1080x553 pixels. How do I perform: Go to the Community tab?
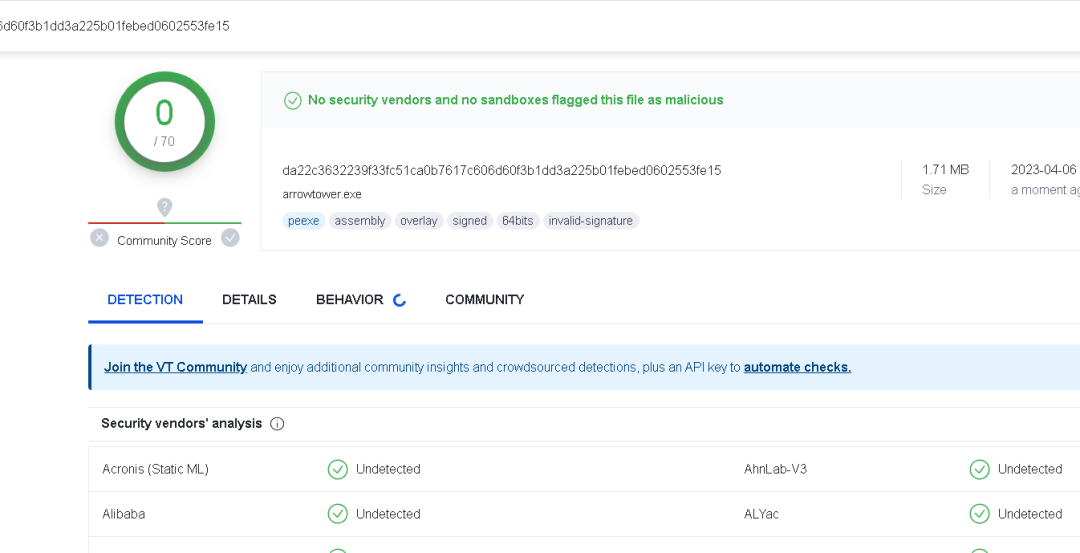(484, 300)
